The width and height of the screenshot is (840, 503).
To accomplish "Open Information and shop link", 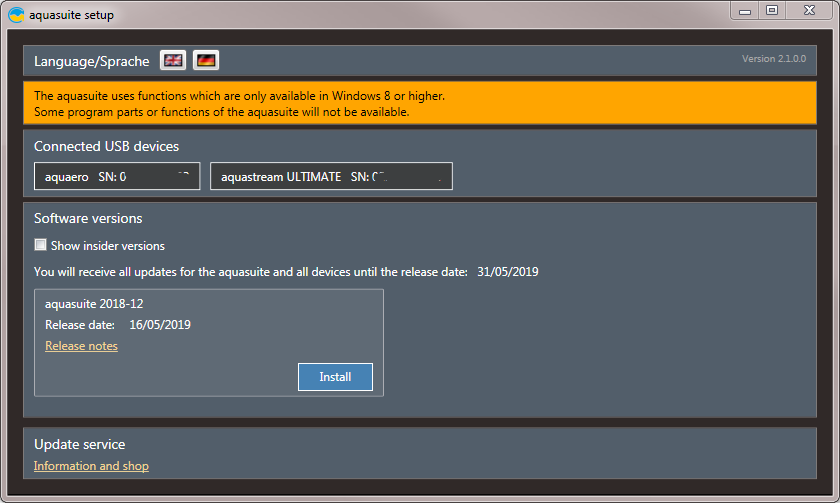I will tap(91, 466).
